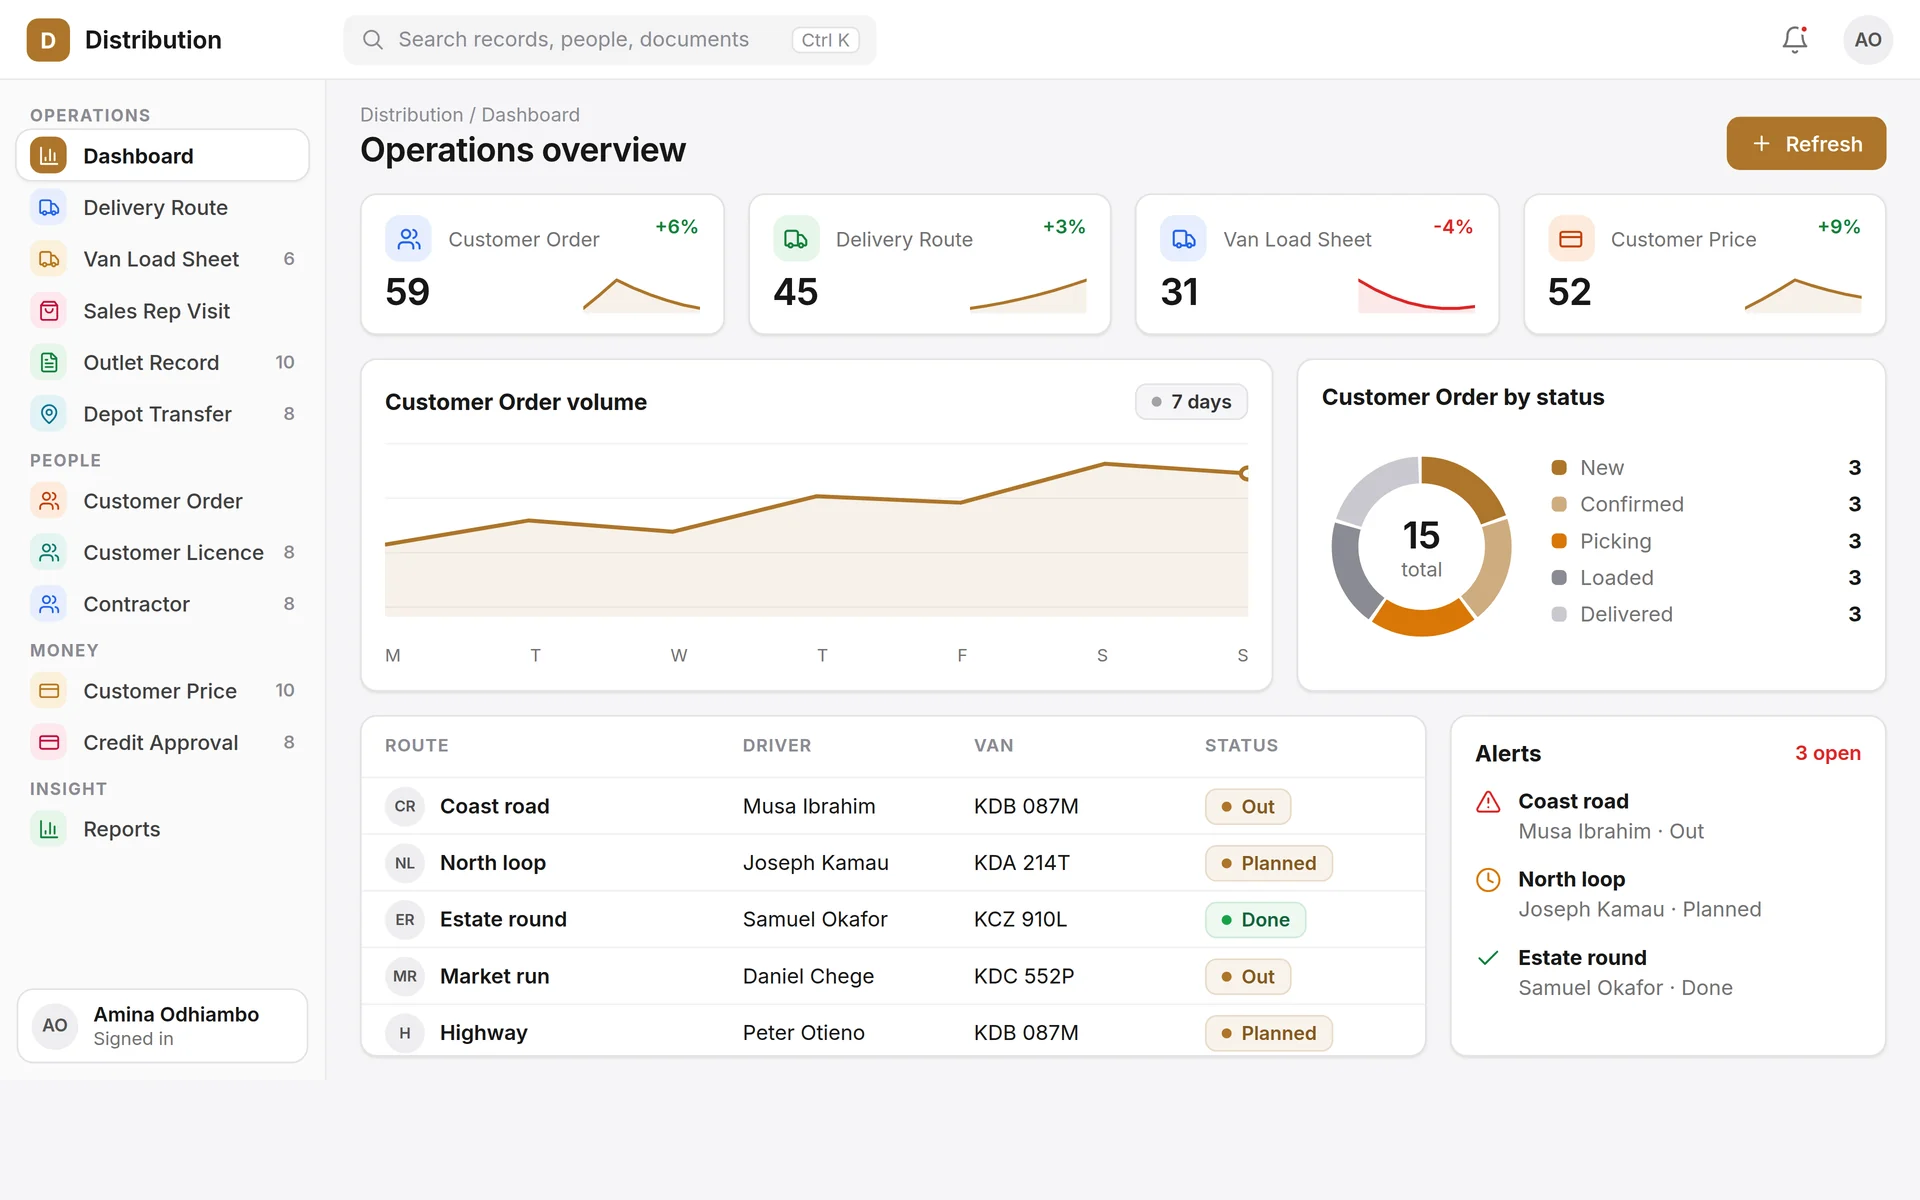The width and height of the screenshot is (1920, 1200).
Task: Click the Customer Price card icon in sidebar
Action: [49, 691]
